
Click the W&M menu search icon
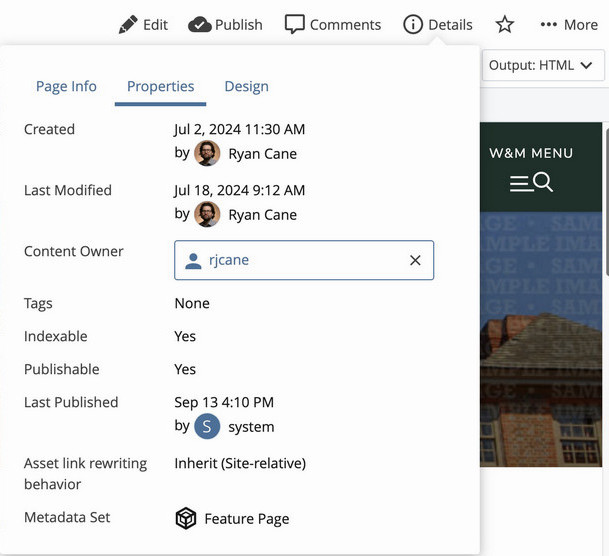[x=543, y=182]
